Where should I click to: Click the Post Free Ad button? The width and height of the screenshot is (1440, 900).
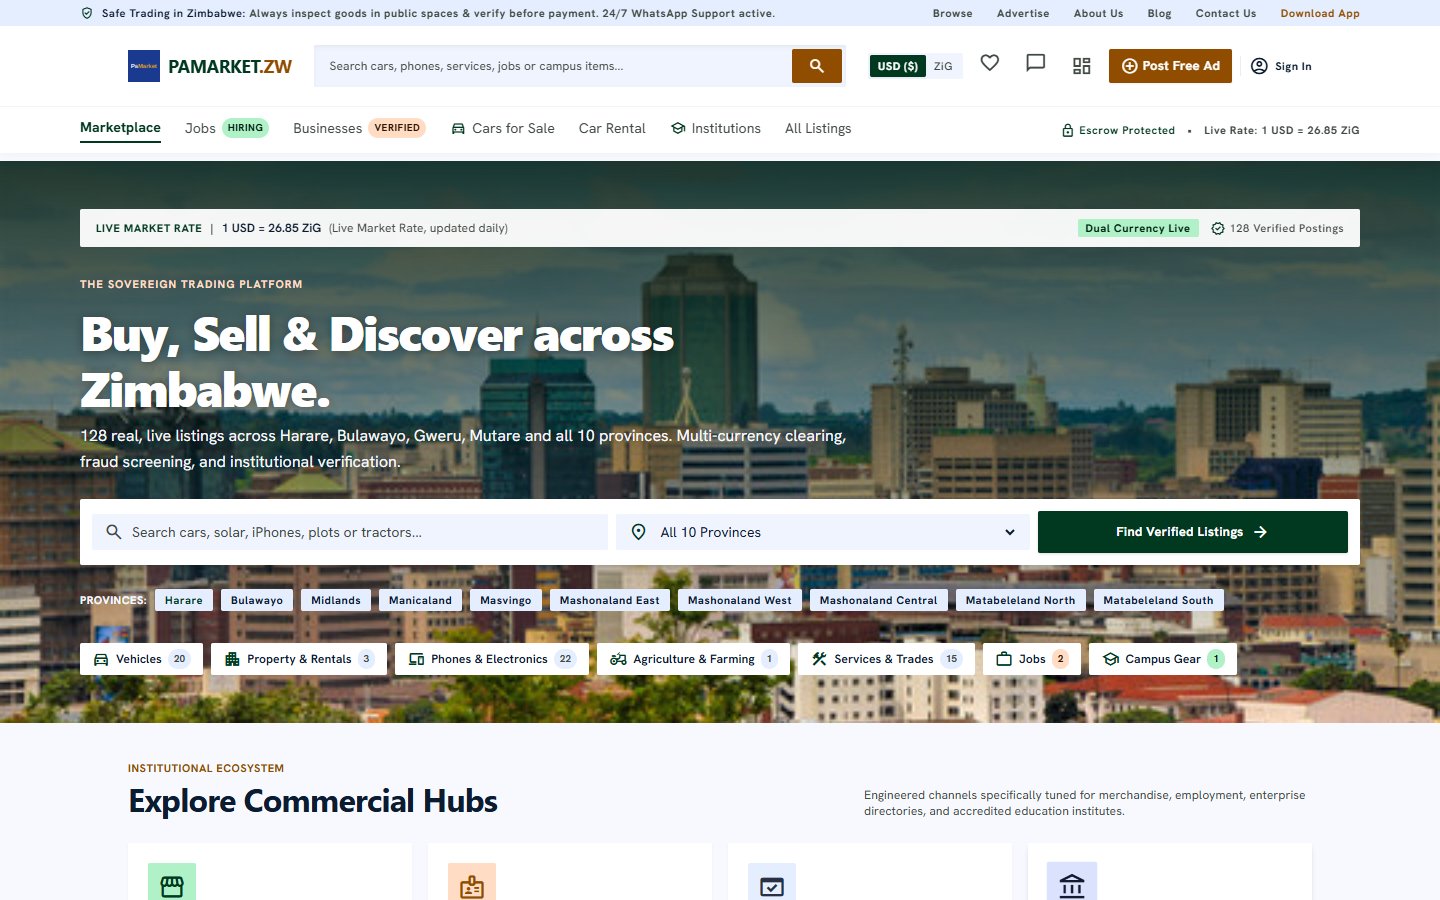pos(1170,66)
